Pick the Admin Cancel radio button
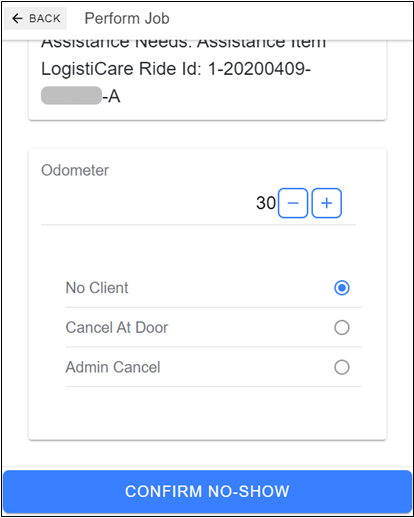414x518 pixels. pyautogui.click(x=342, y=367)
